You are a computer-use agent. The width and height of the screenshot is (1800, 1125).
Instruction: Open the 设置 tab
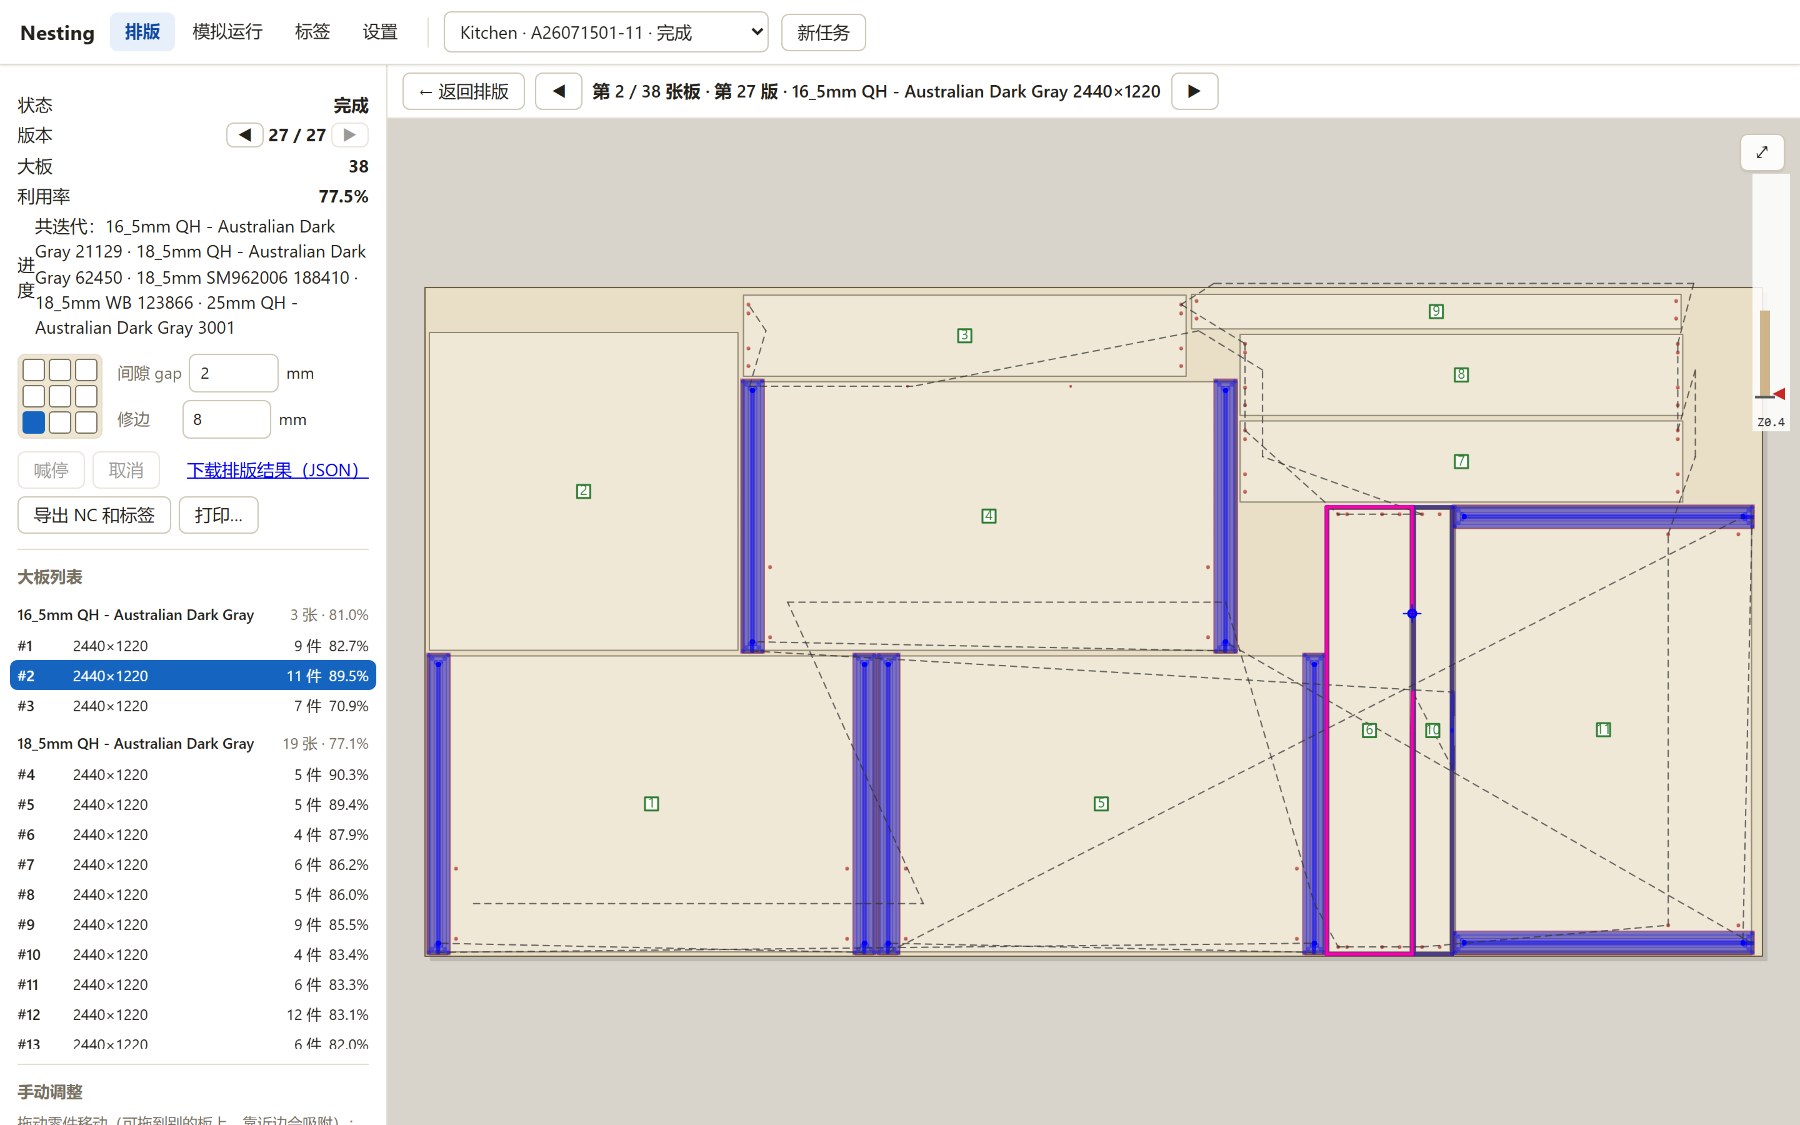380,32
